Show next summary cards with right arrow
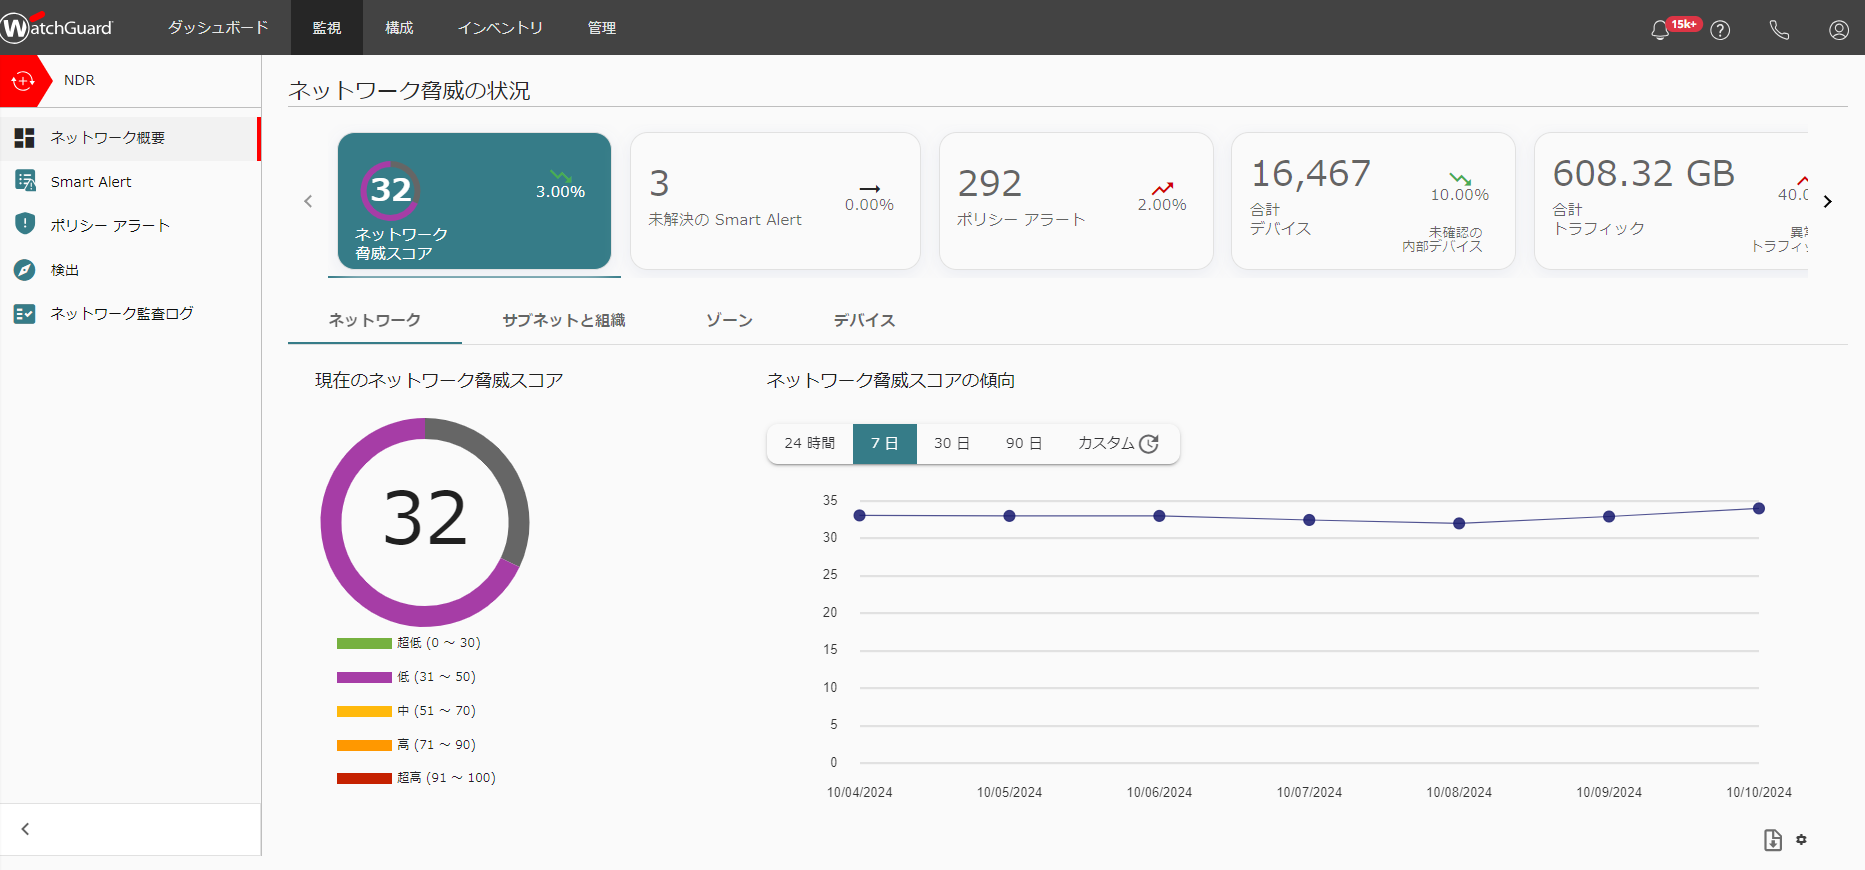 1828,201
